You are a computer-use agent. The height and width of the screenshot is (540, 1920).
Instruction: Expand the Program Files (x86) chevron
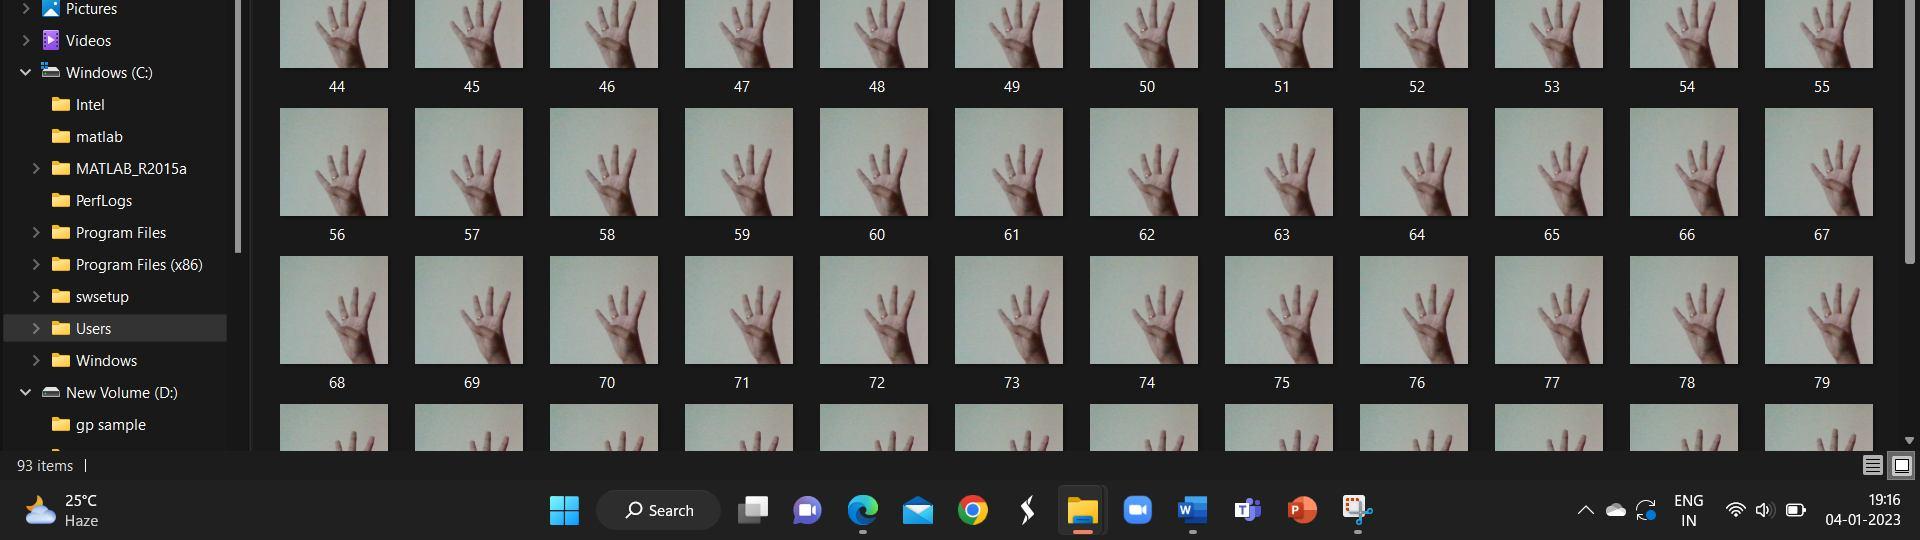(x=36, y=265)
